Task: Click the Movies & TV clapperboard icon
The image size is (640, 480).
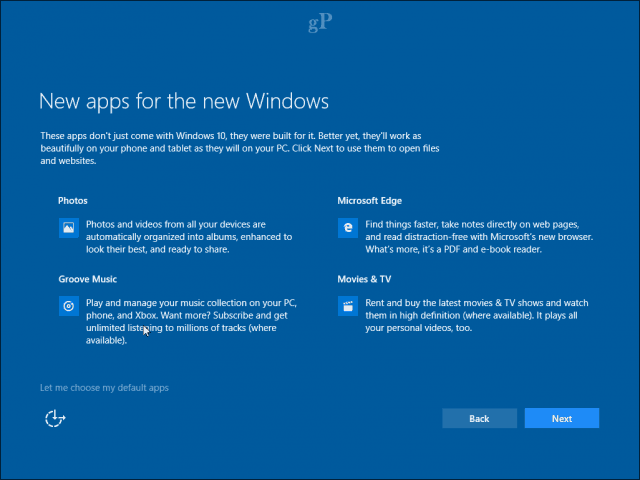Action: [348, 306]
